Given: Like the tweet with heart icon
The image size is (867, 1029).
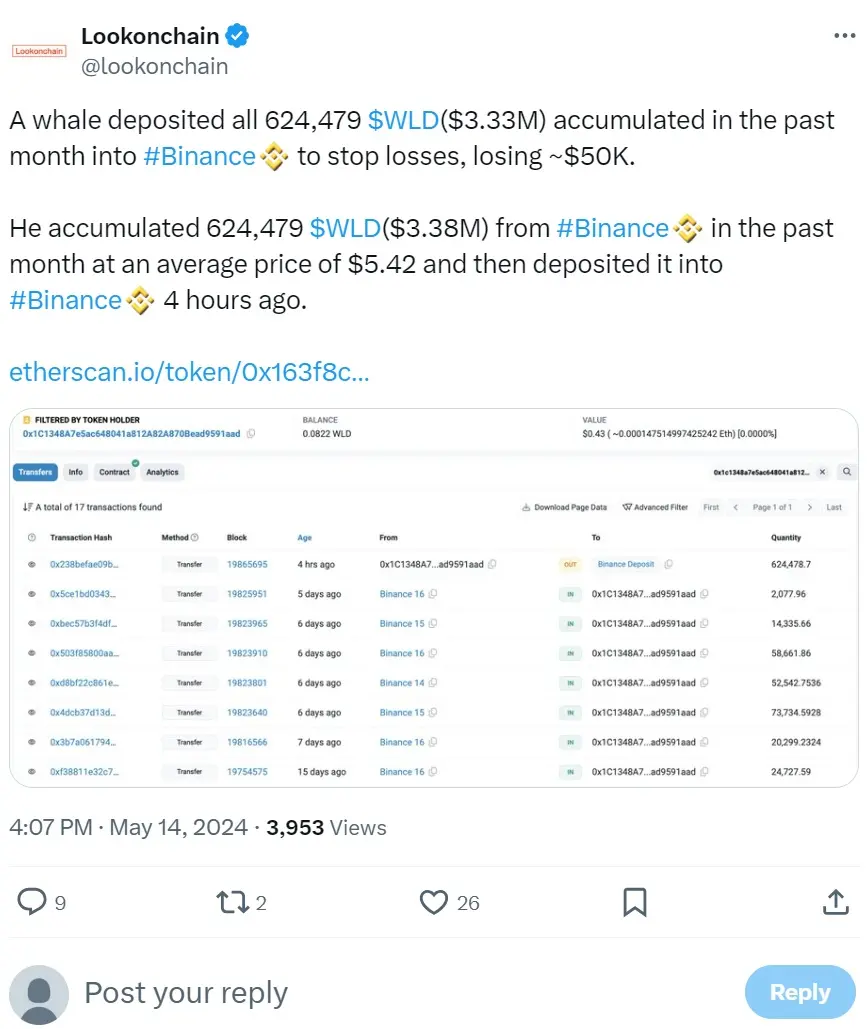Looking at the screenshot, I should point(433,902).
